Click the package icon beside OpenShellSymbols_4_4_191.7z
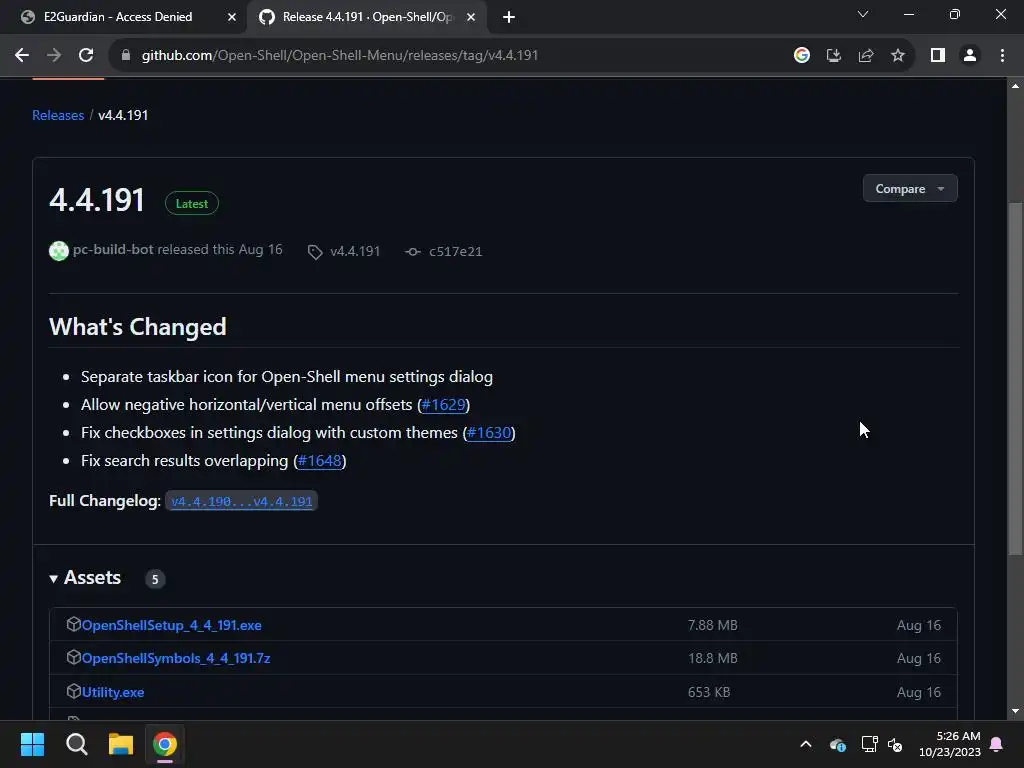The image size is (1024, 768). pos(73,658)
